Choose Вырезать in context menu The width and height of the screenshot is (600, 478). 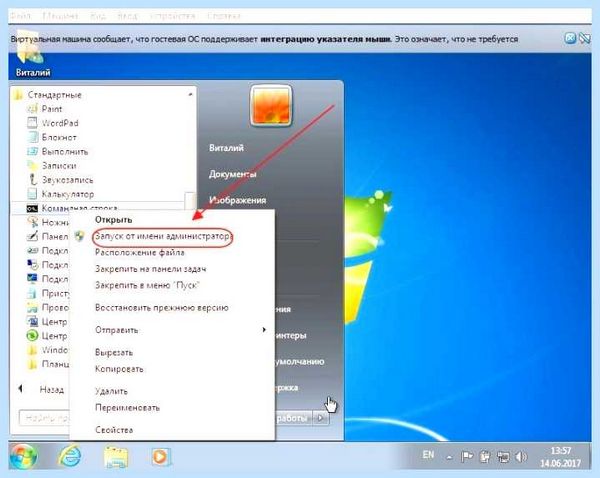point(114,352)
